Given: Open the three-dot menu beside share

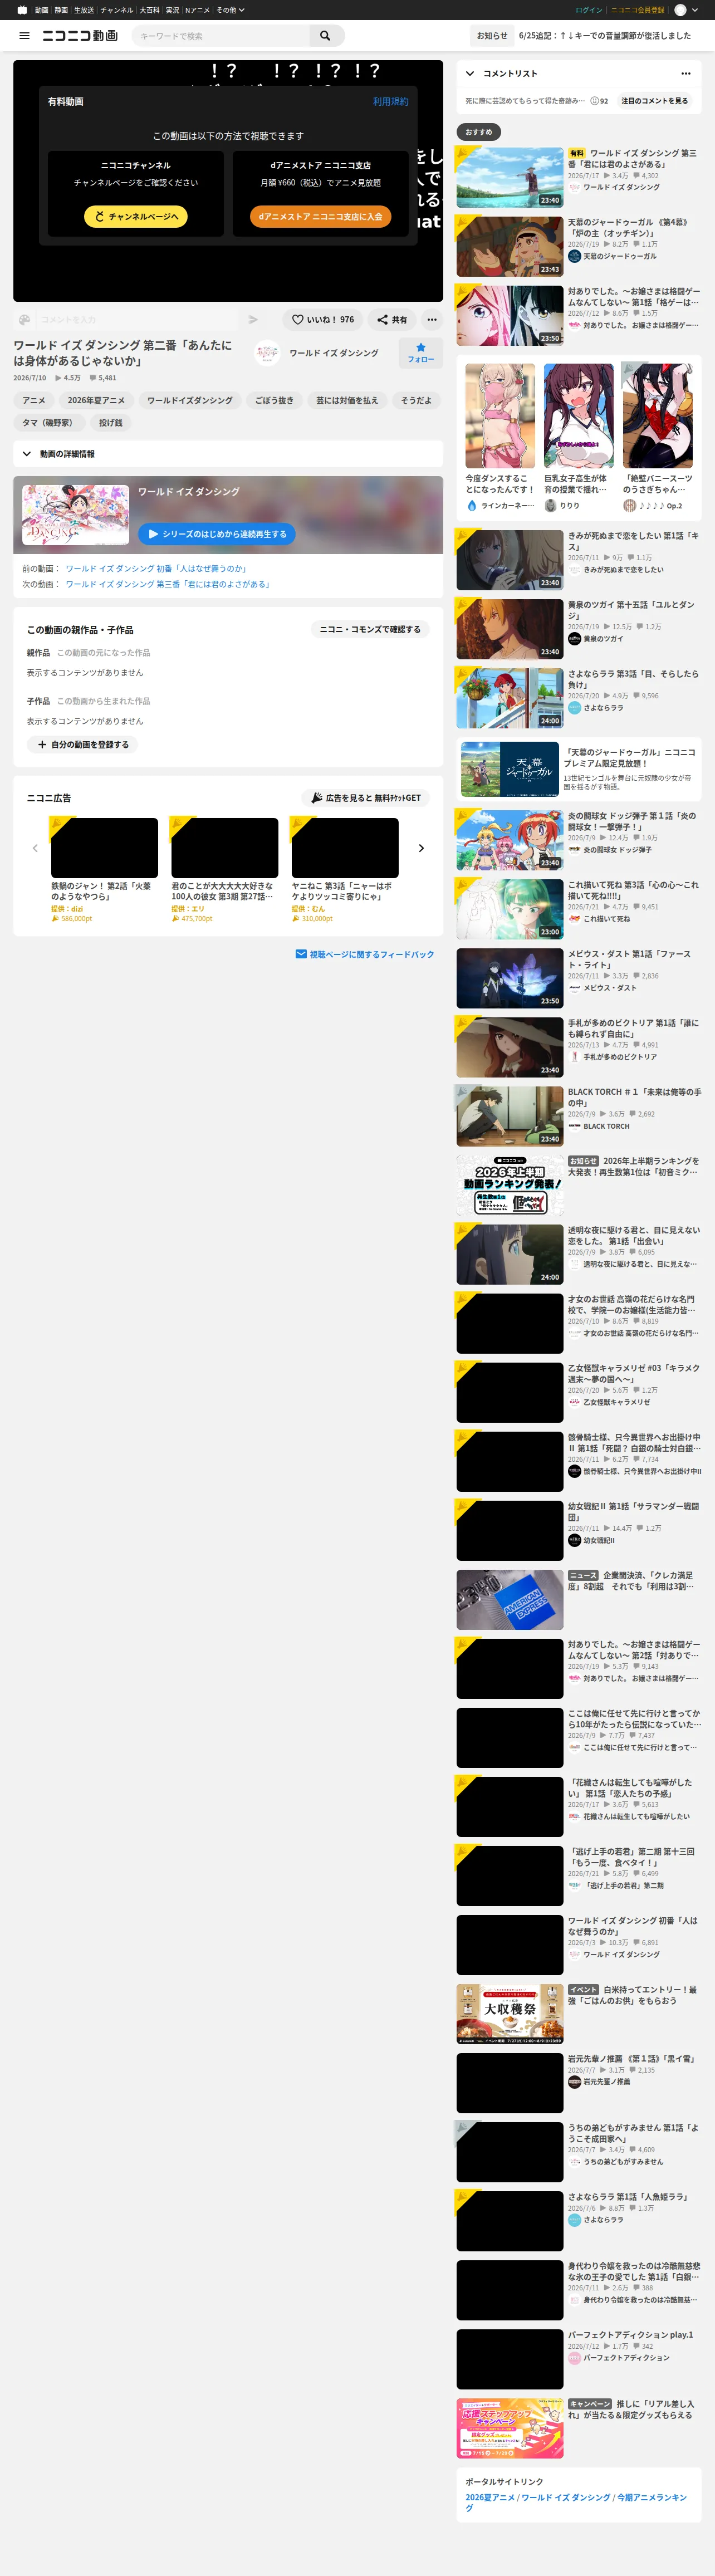Looking at the screenshot, I should [431, 320].
